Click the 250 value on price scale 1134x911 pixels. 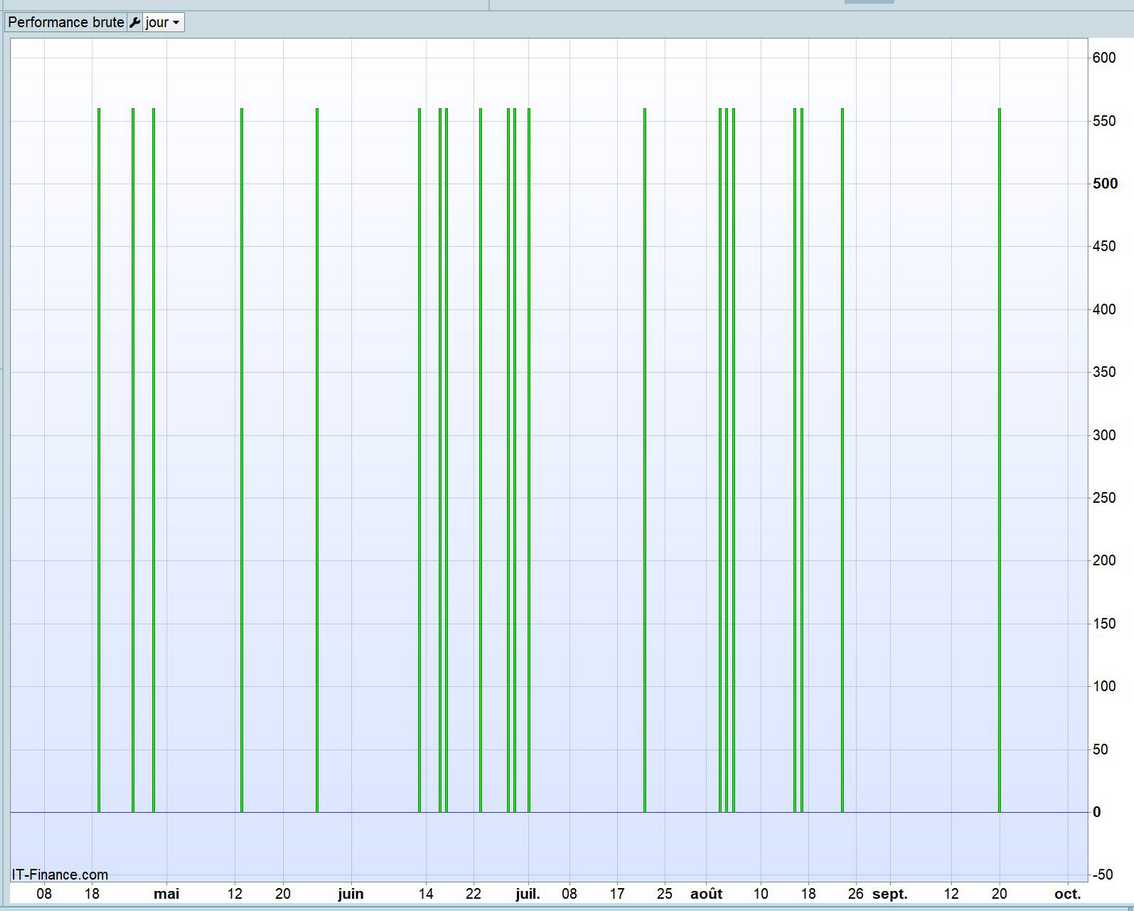[x=1104, y=498]
